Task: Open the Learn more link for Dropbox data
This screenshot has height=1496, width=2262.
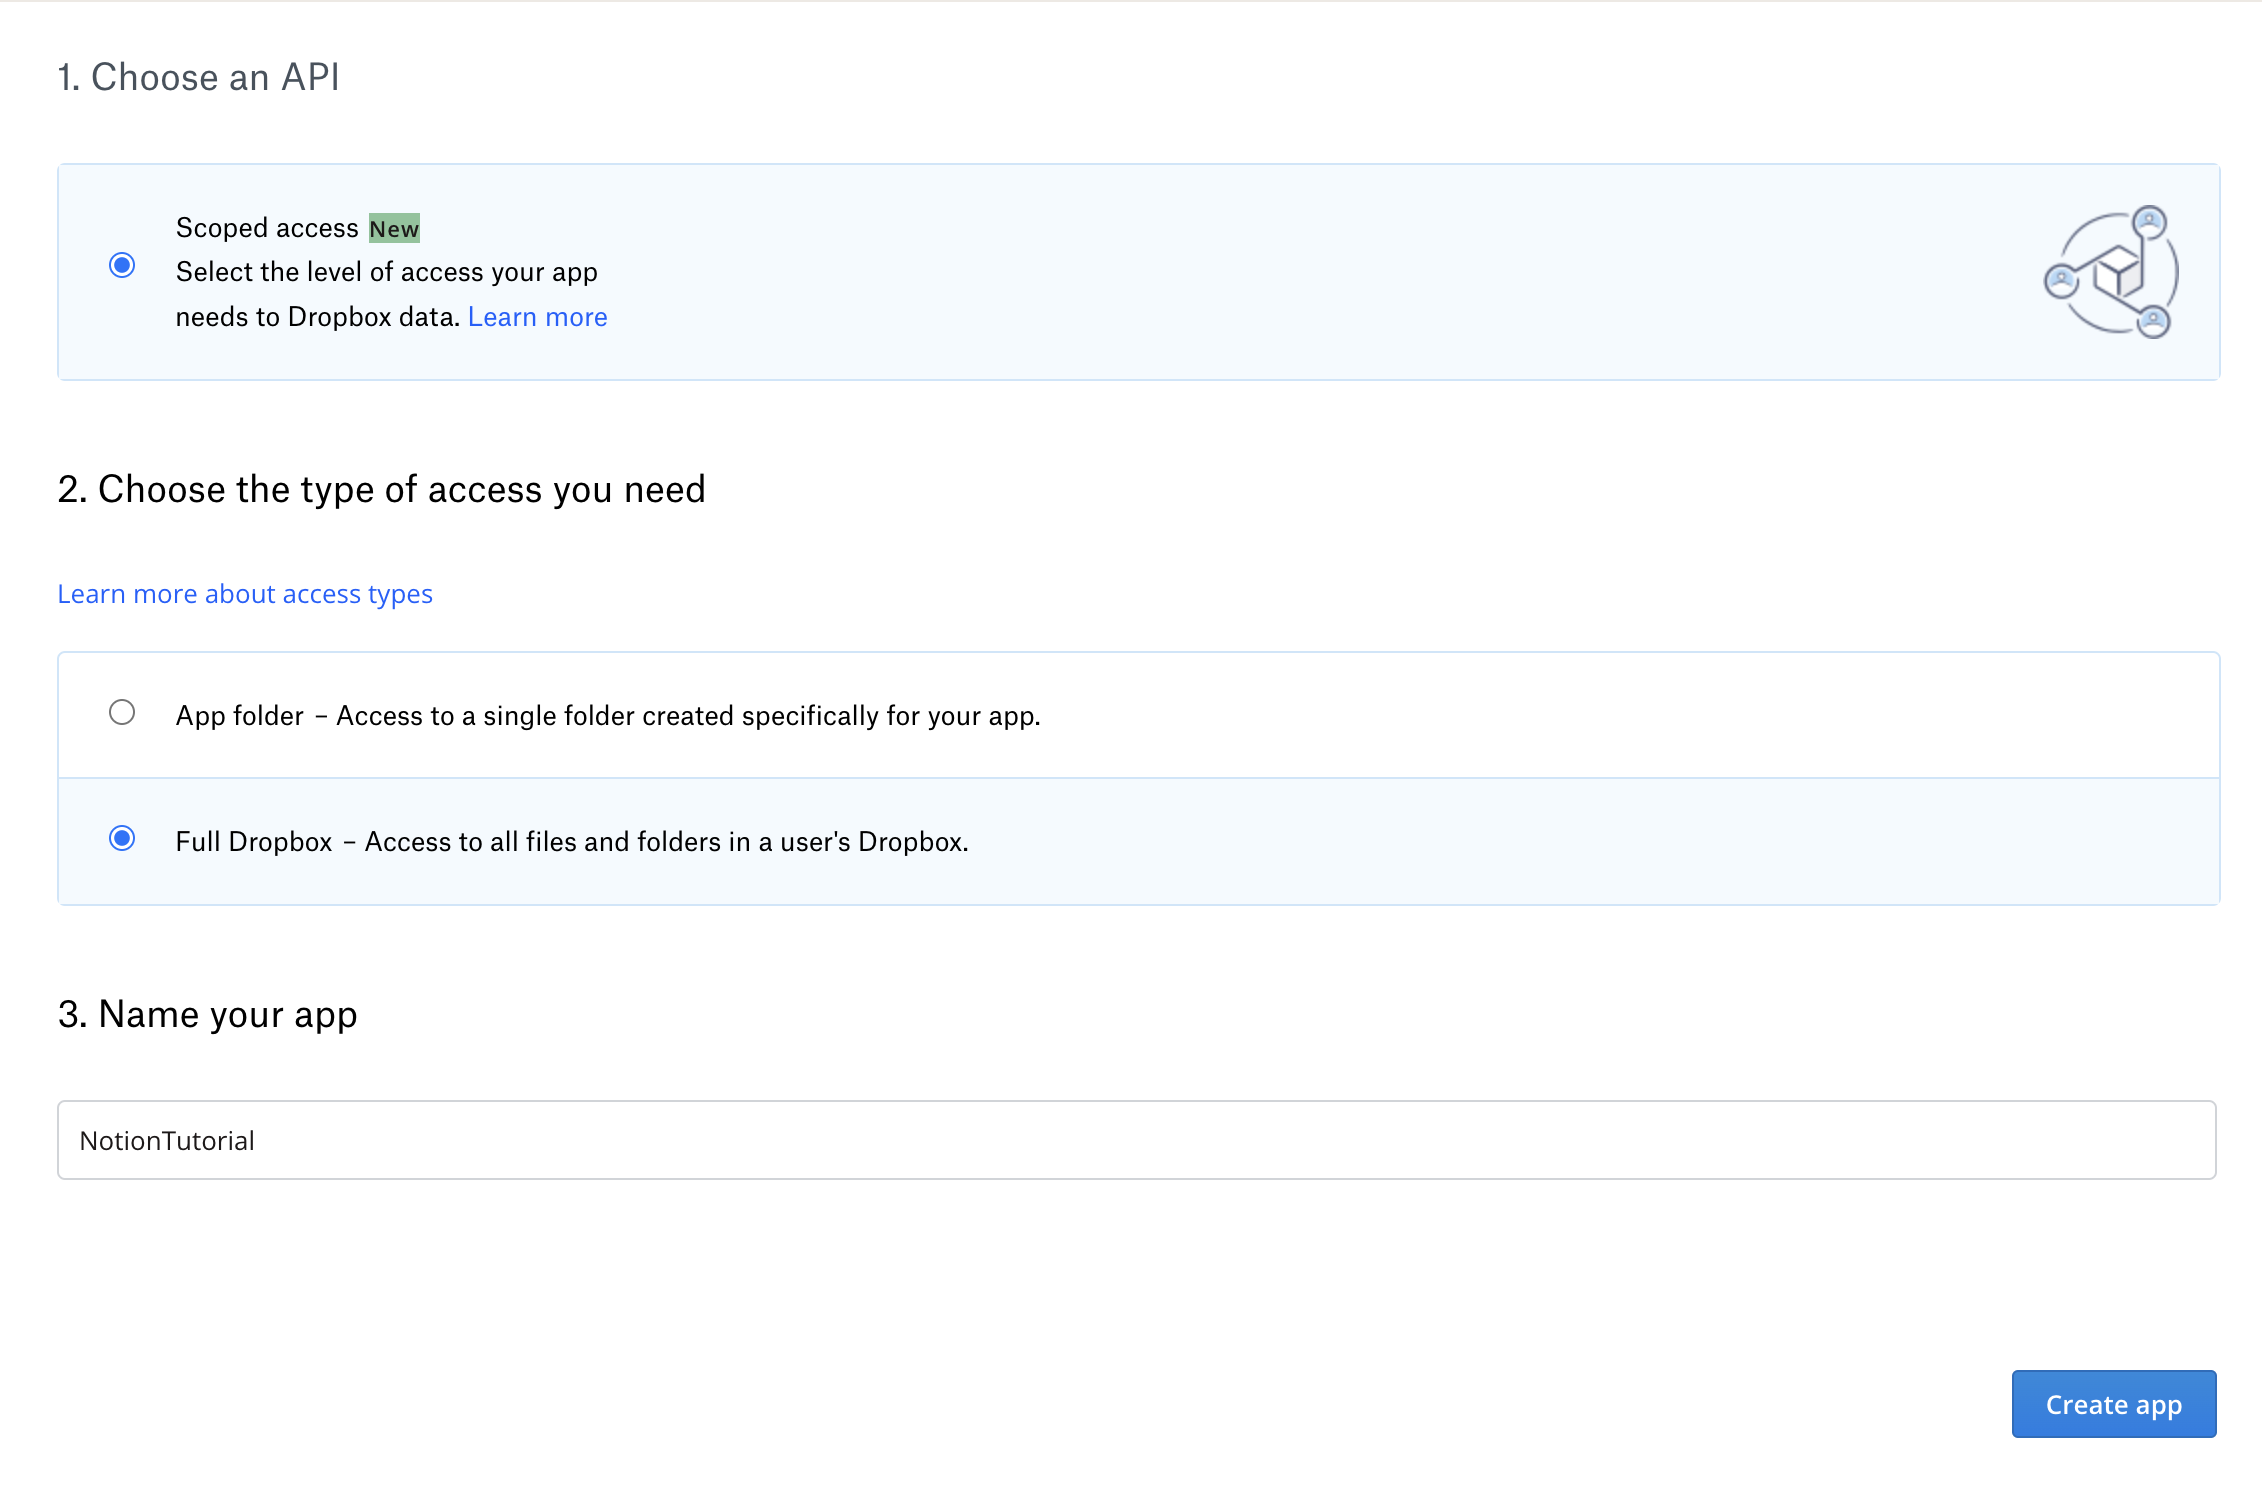Action: (x=537, y=317)
